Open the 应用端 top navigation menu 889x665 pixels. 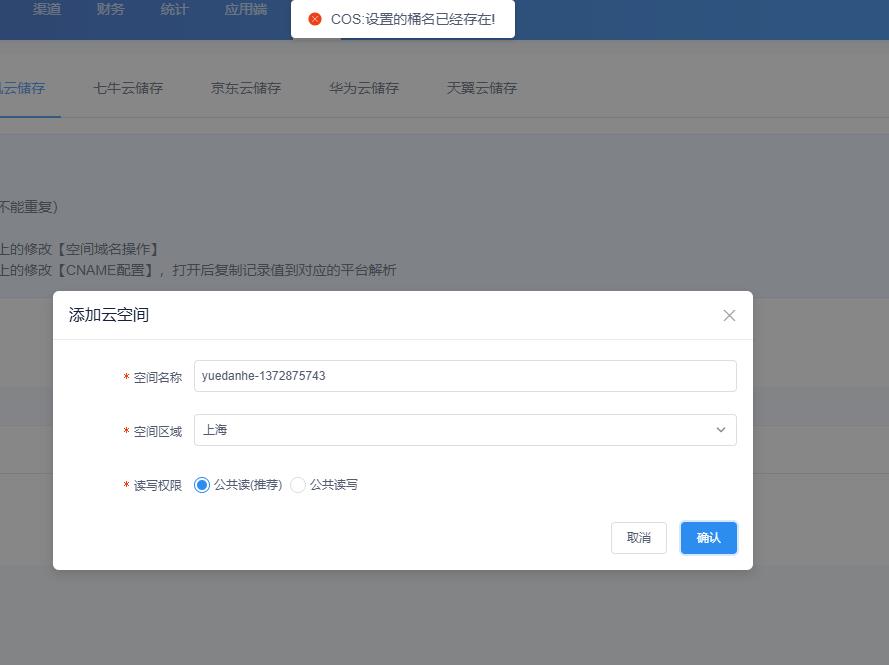click(246, 10)
